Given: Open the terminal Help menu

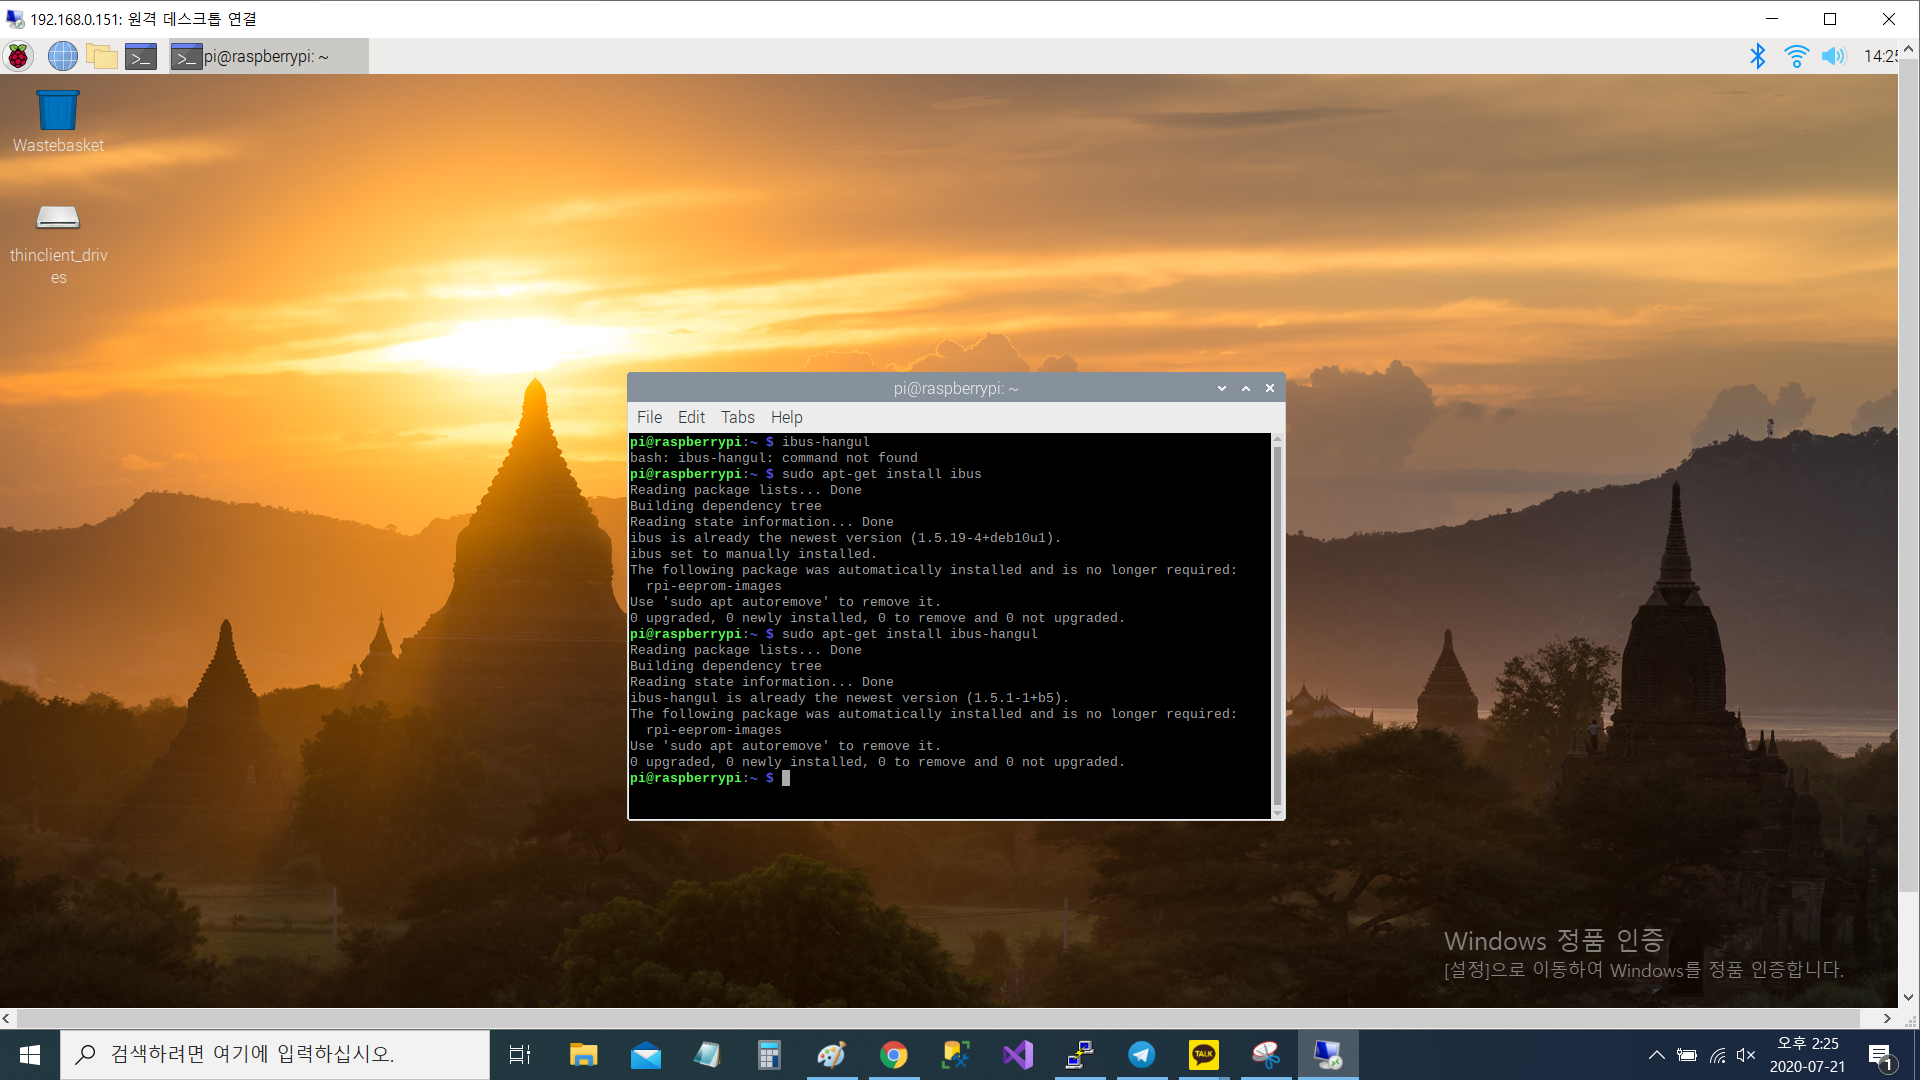Looking at the screenshot, I should (786, 417).
